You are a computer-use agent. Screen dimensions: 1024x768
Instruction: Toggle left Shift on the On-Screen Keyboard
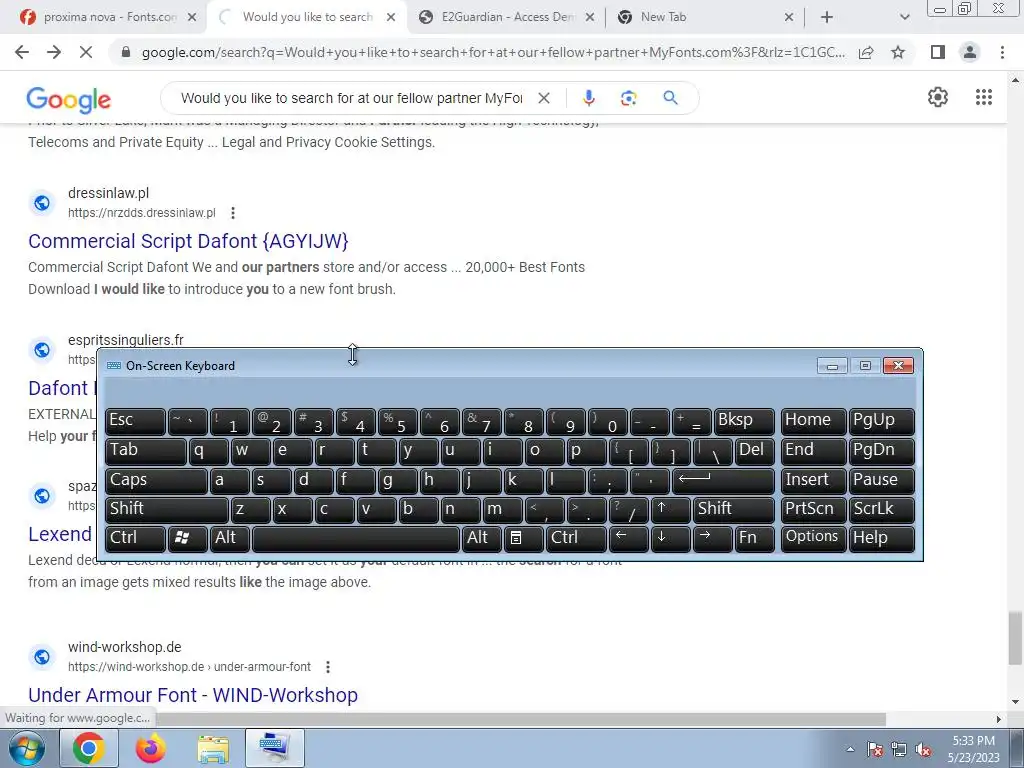(x=167, y=509)
